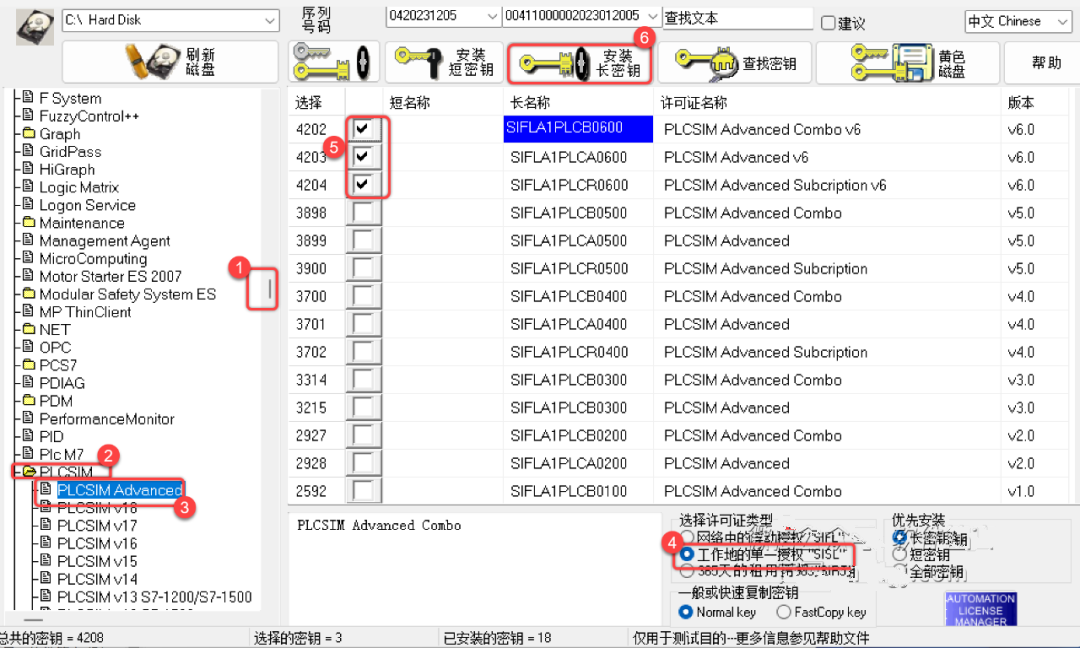1080x648 pixels.
Task: Click the 黄色磁盘 yellow disk button
Action: coord(908,63)
